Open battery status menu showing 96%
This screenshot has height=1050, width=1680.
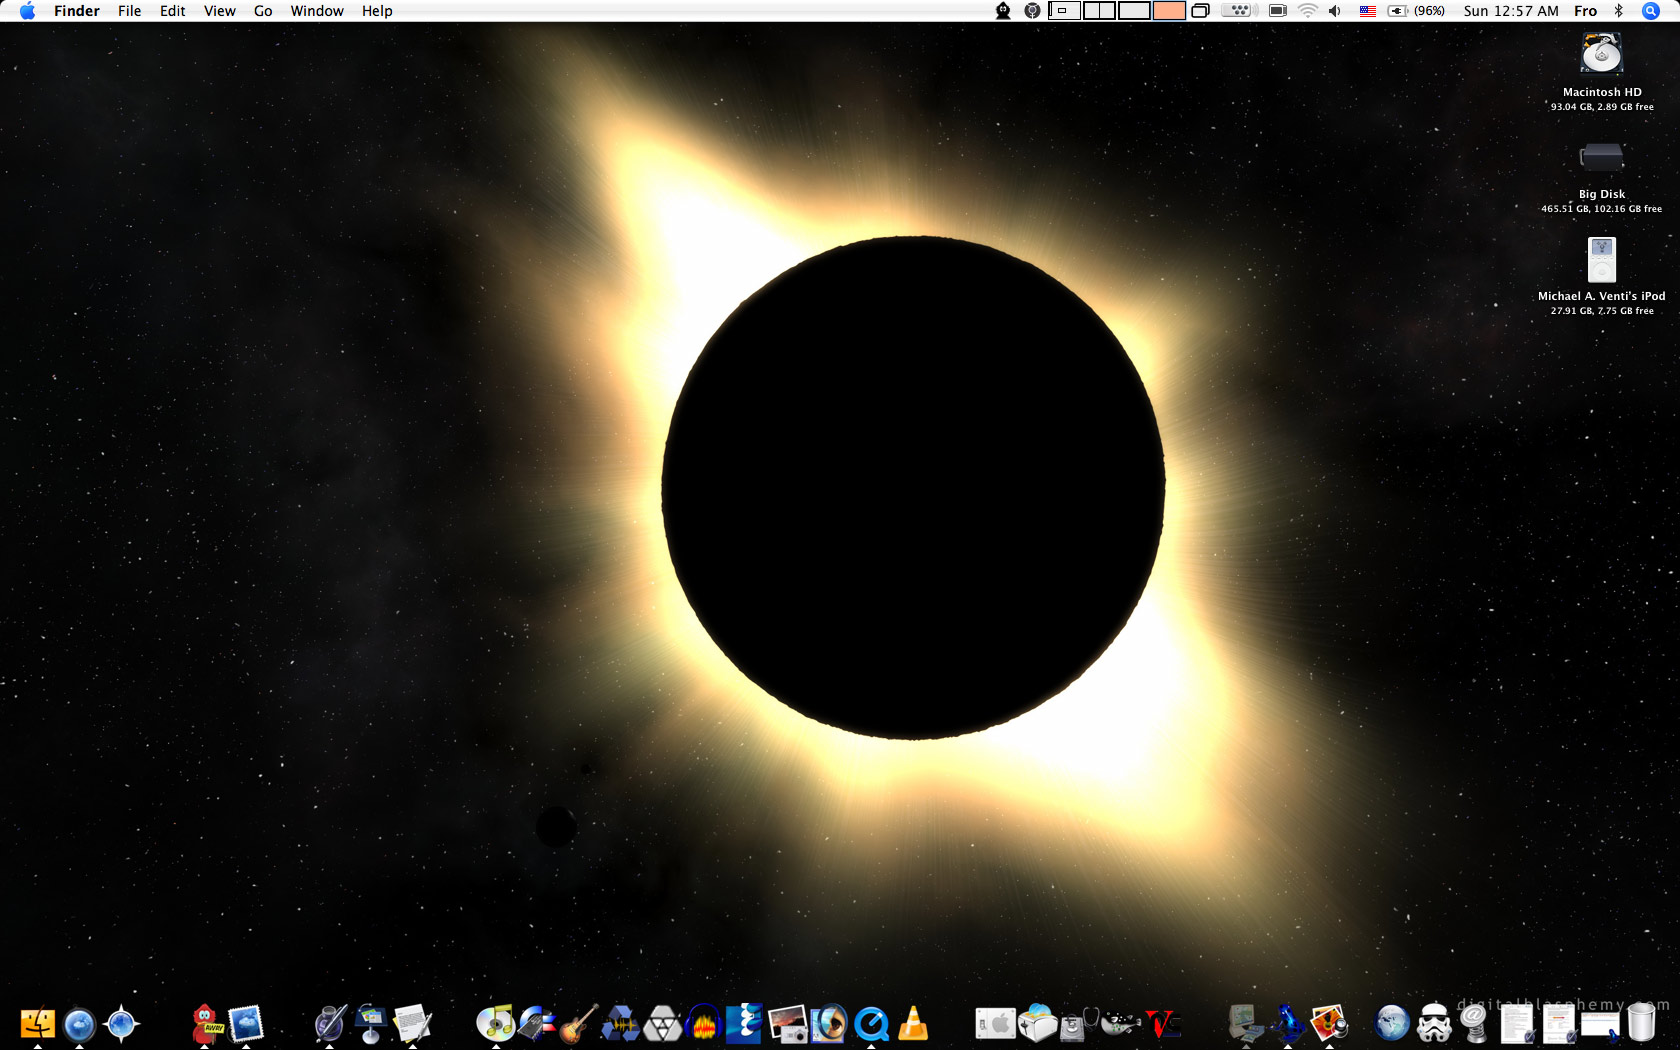click(1416, 11)
